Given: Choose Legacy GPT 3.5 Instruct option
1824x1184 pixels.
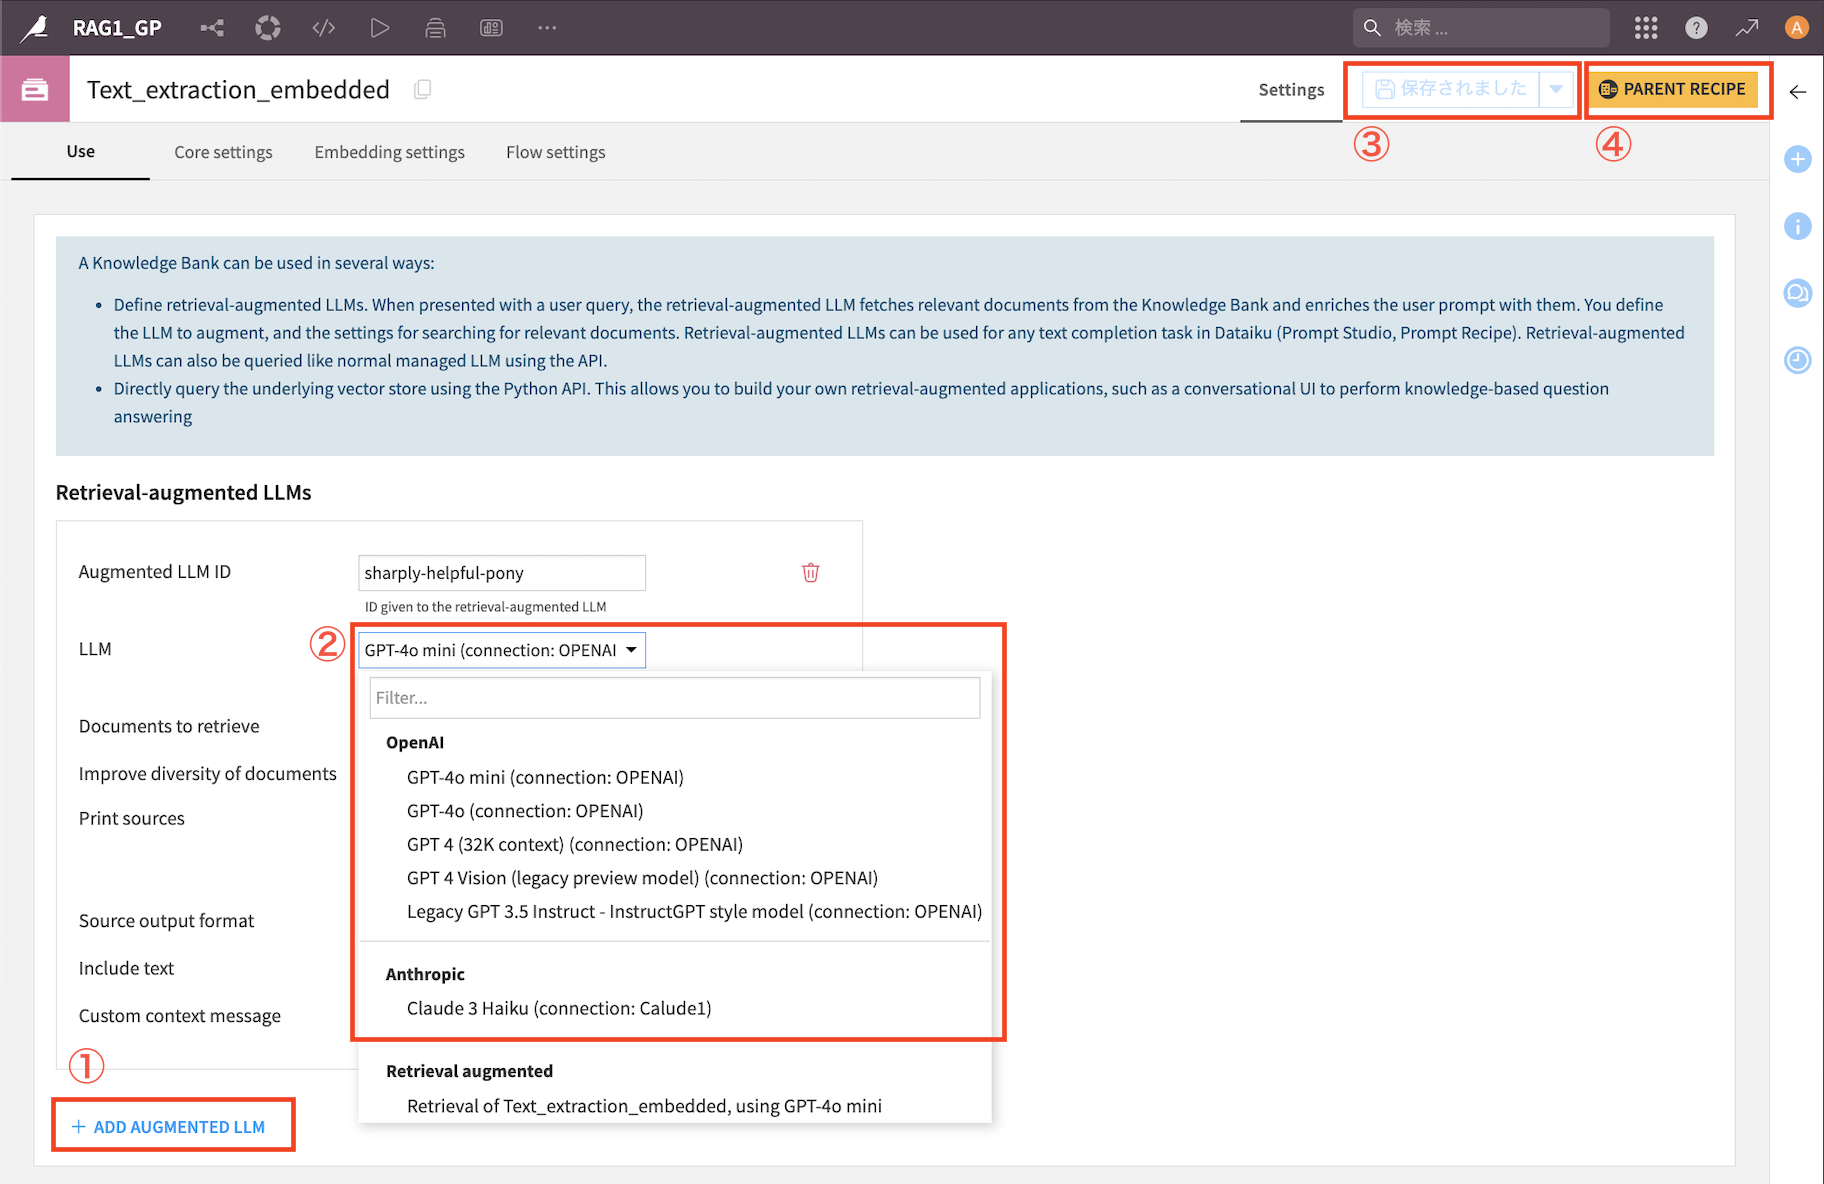Looking at the screenshot, I should pos(694,912).
